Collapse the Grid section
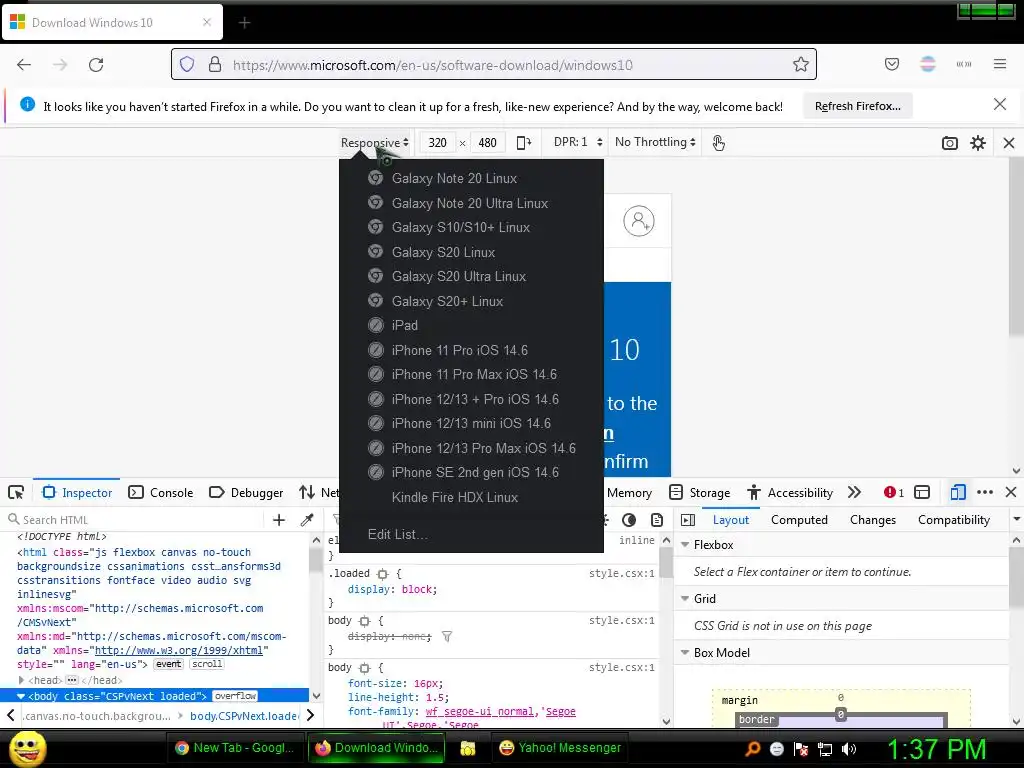Image resolution: width=1024 pixels, height=768 pixels. [685, 598]
